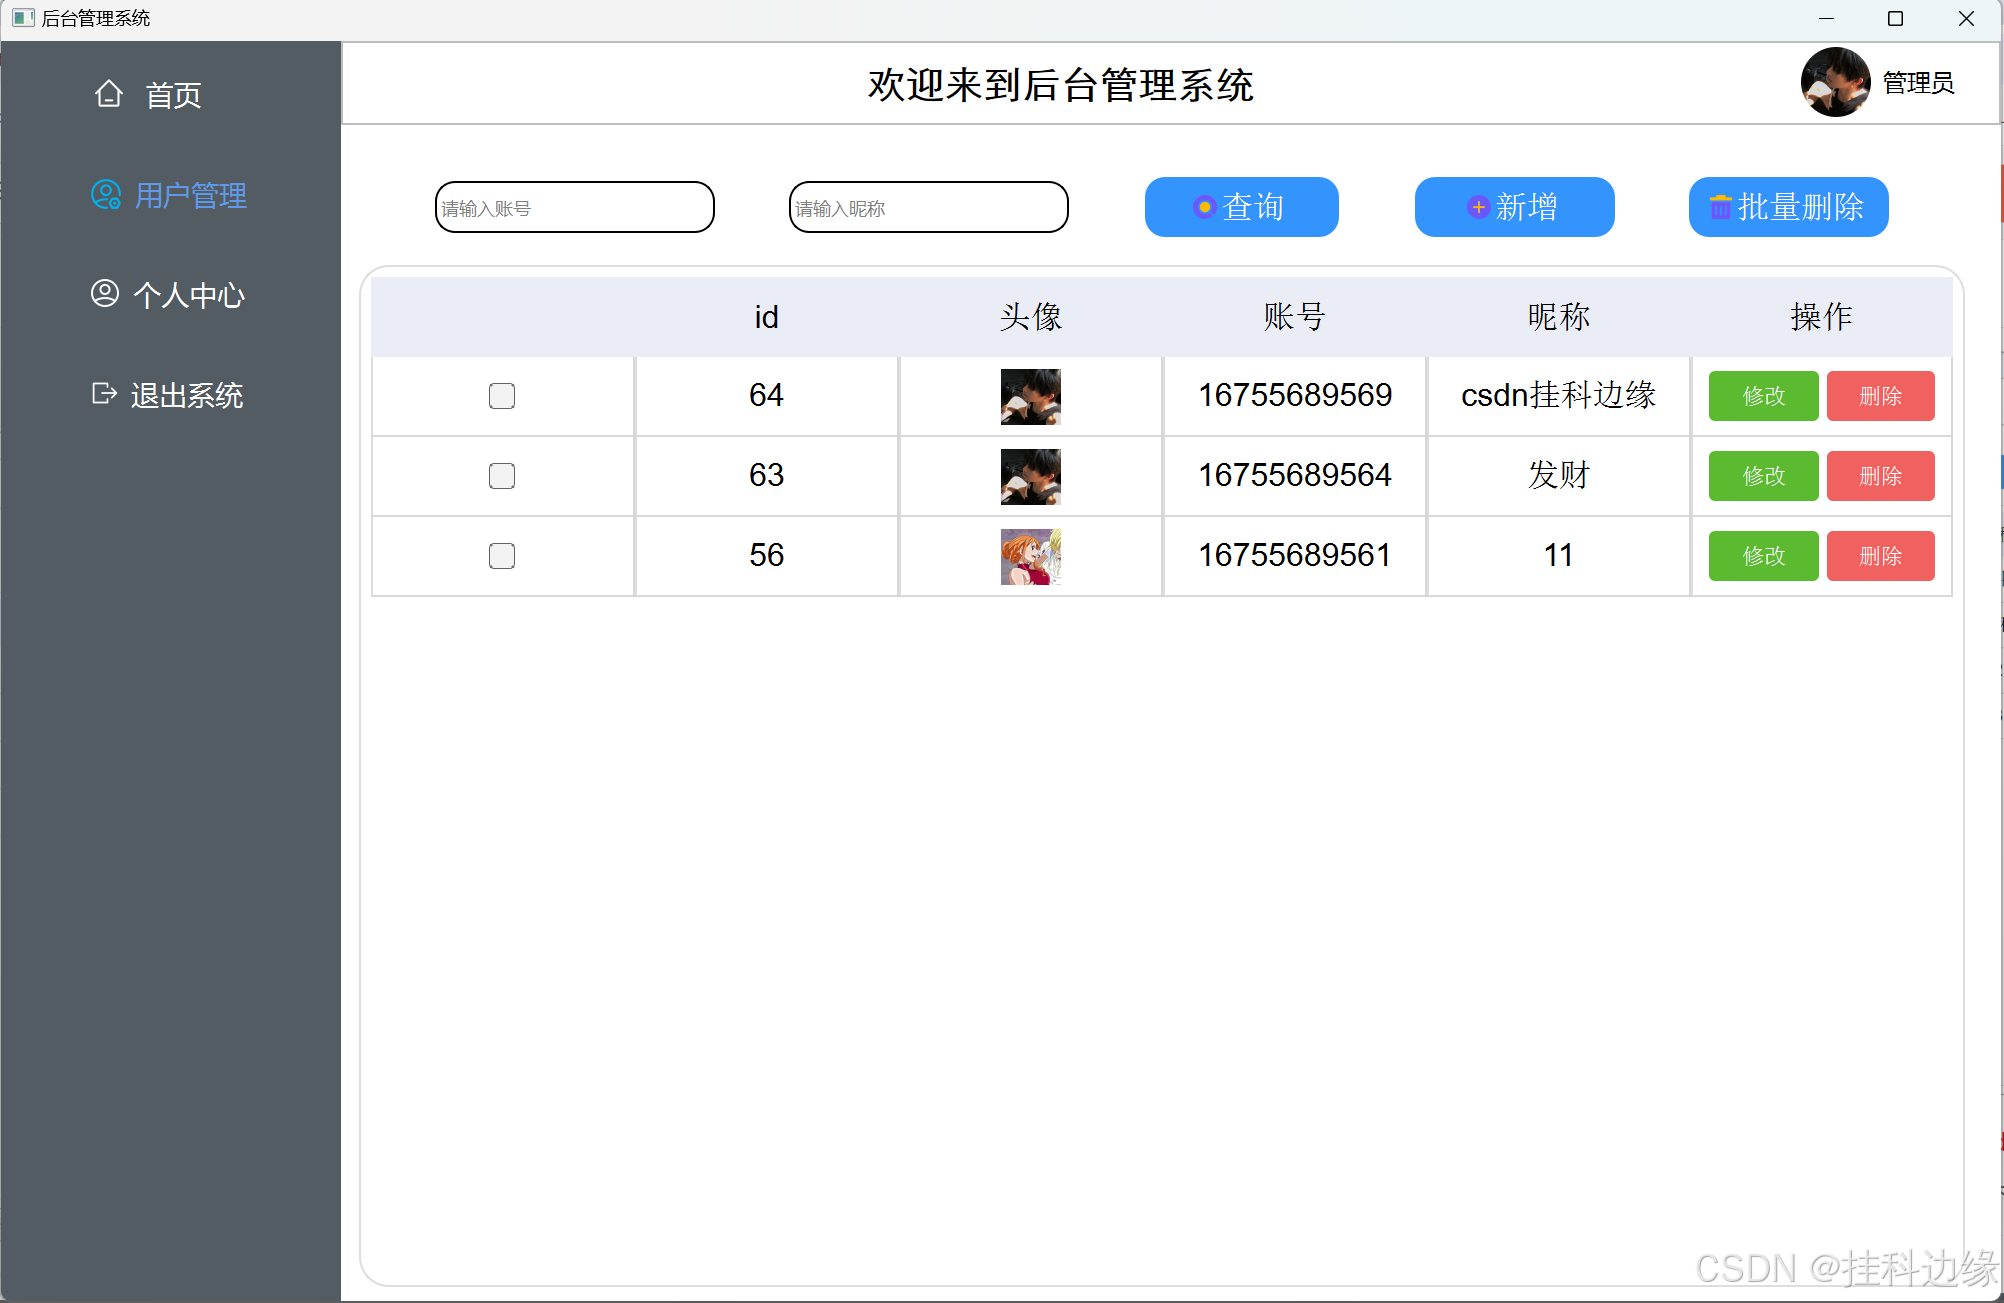Click the circle icon on 查询 button

1204,207
